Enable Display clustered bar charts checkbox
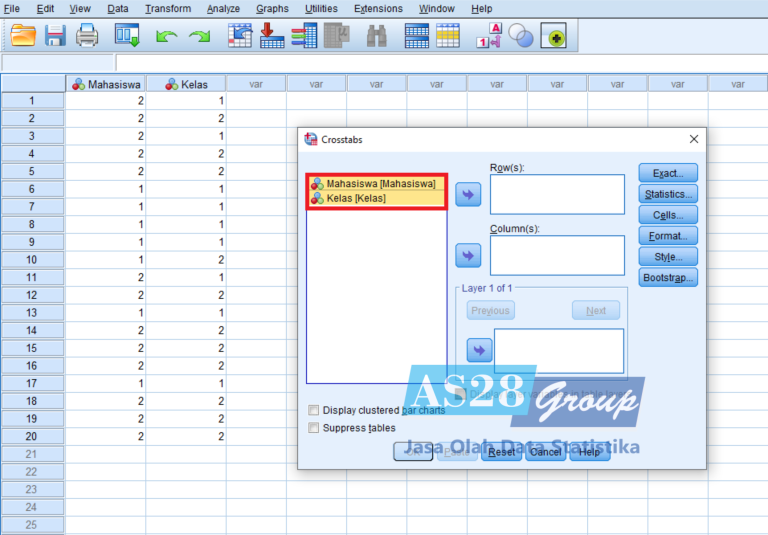The width and height of the screenshot is (768, 535). pos(314,410)
